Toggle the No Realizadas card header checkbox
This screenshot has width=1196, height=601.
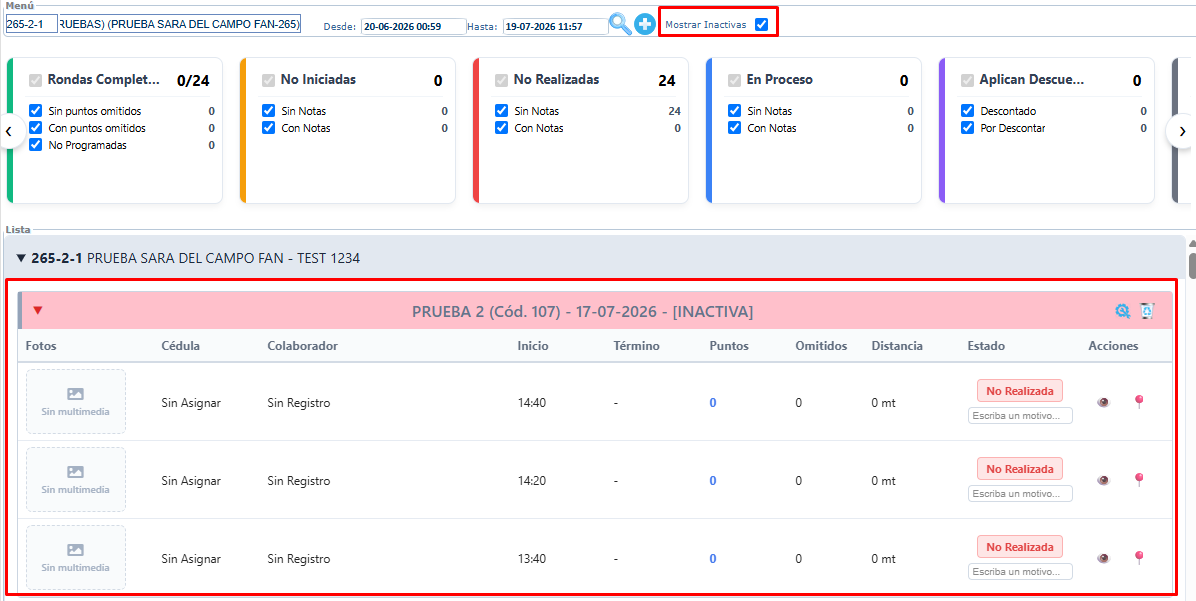[501, 80]
